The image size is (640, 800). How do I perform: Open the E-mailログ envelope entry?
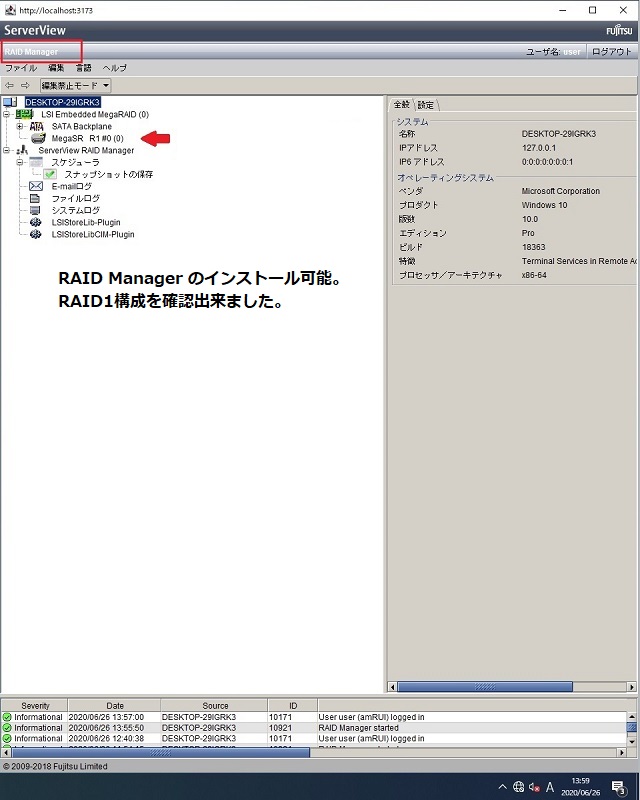click(35, 186)
